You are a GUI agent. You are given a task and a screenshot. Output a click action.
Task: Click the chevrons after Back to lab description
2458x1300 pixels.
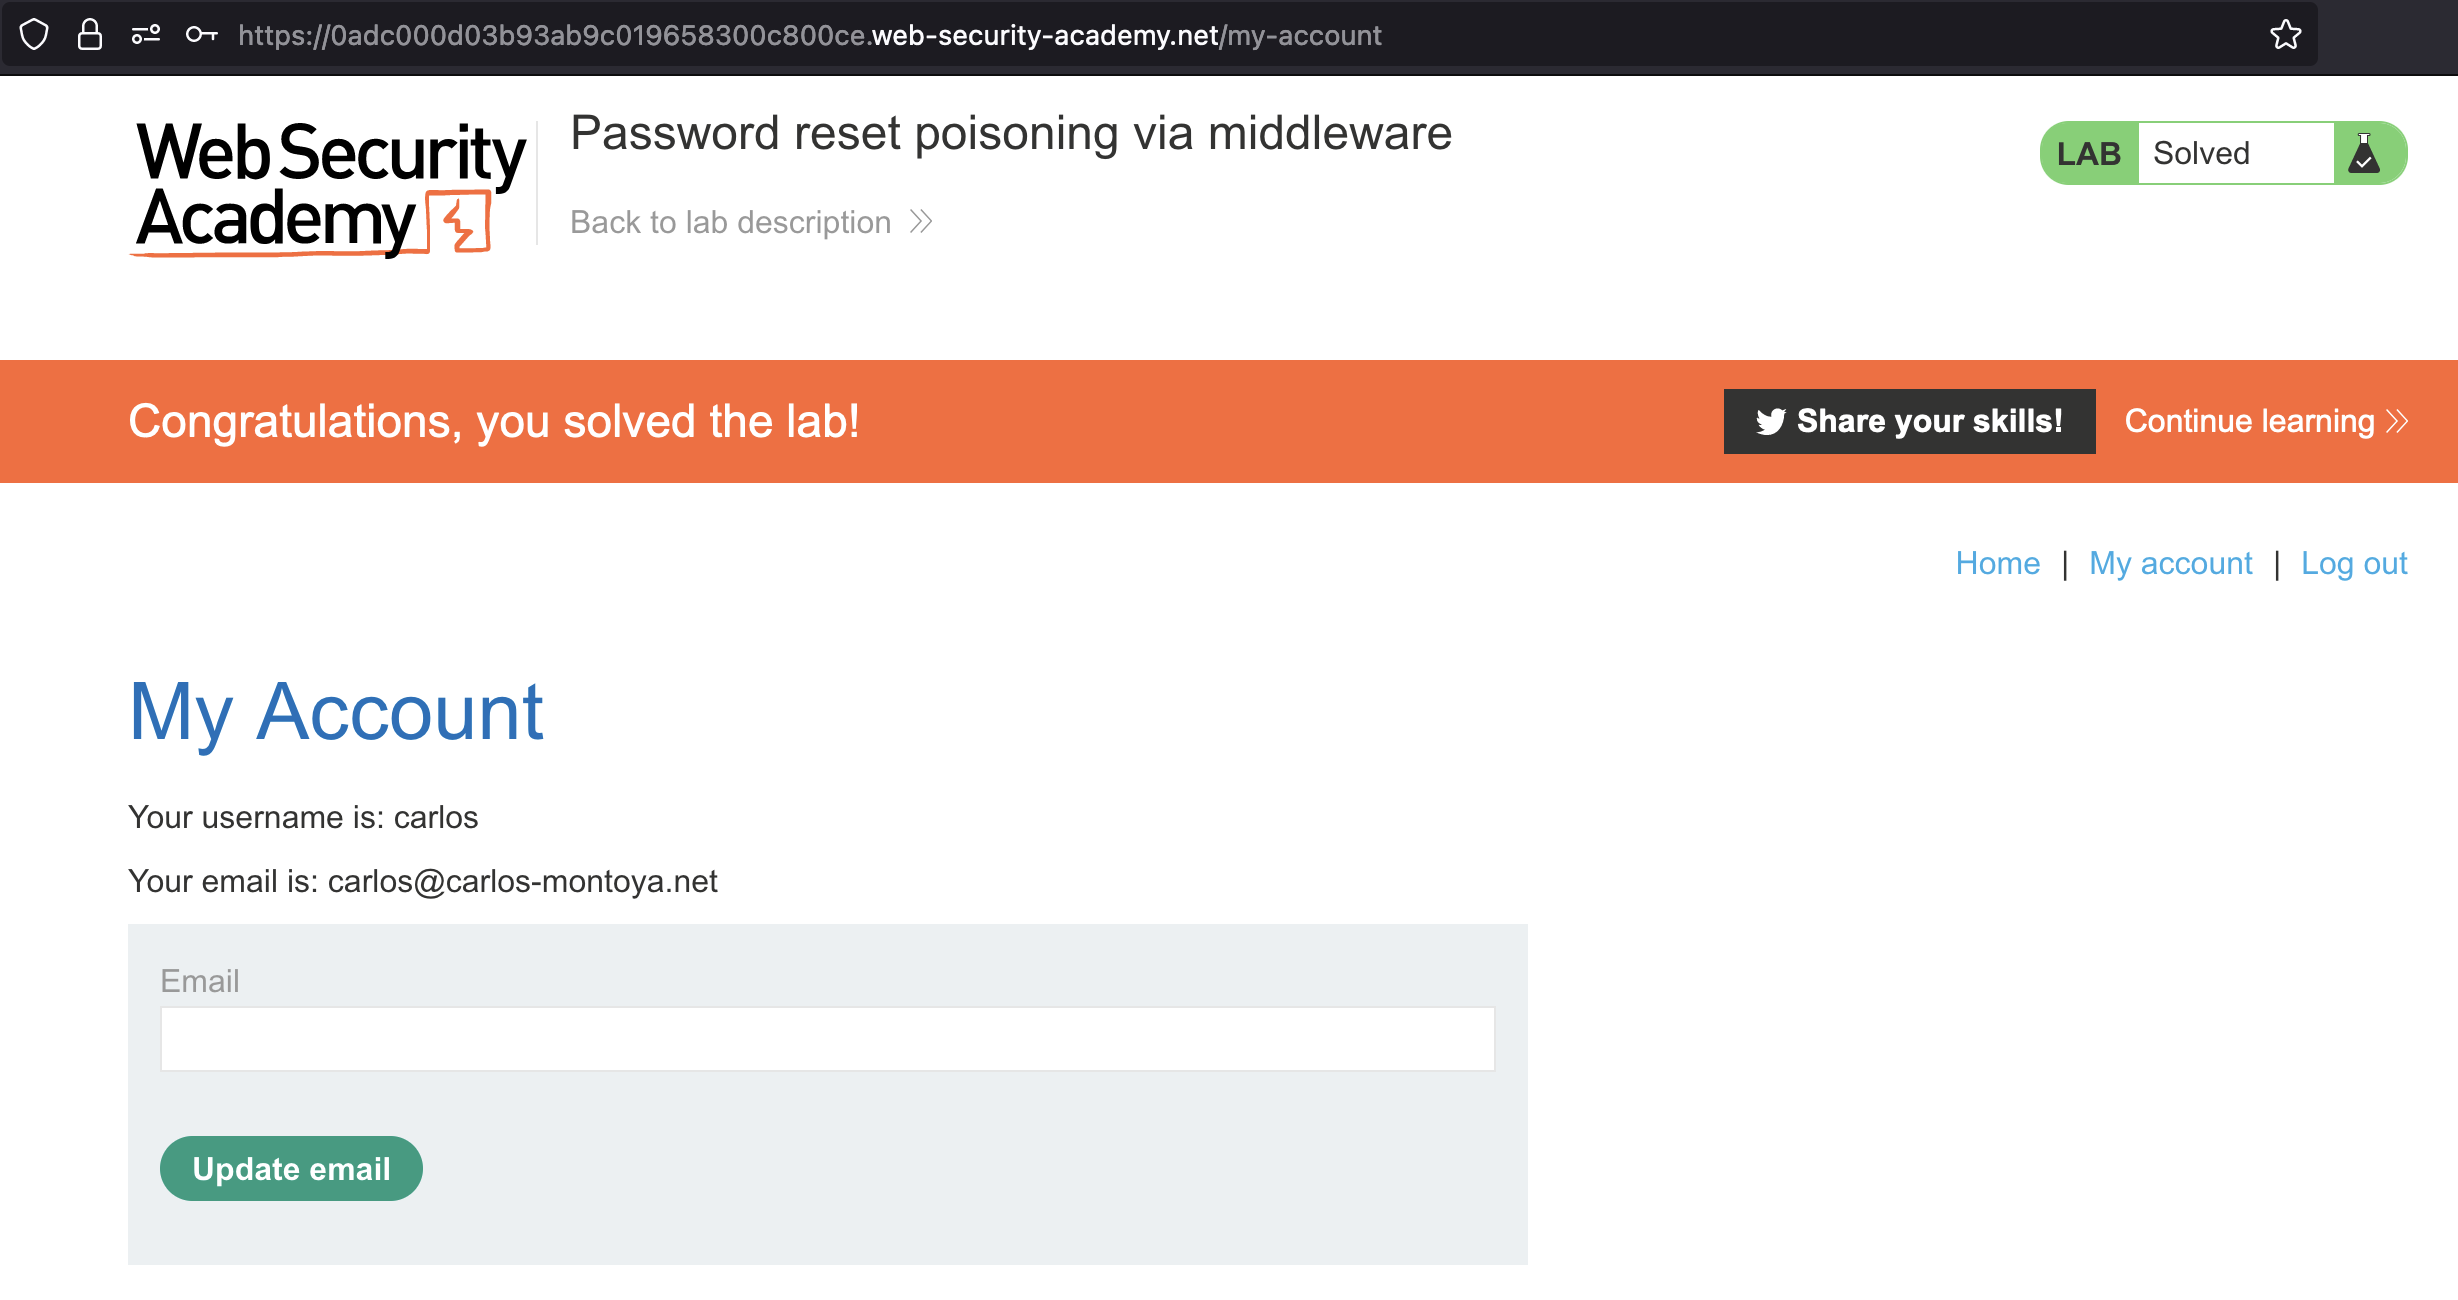[921, 222]
